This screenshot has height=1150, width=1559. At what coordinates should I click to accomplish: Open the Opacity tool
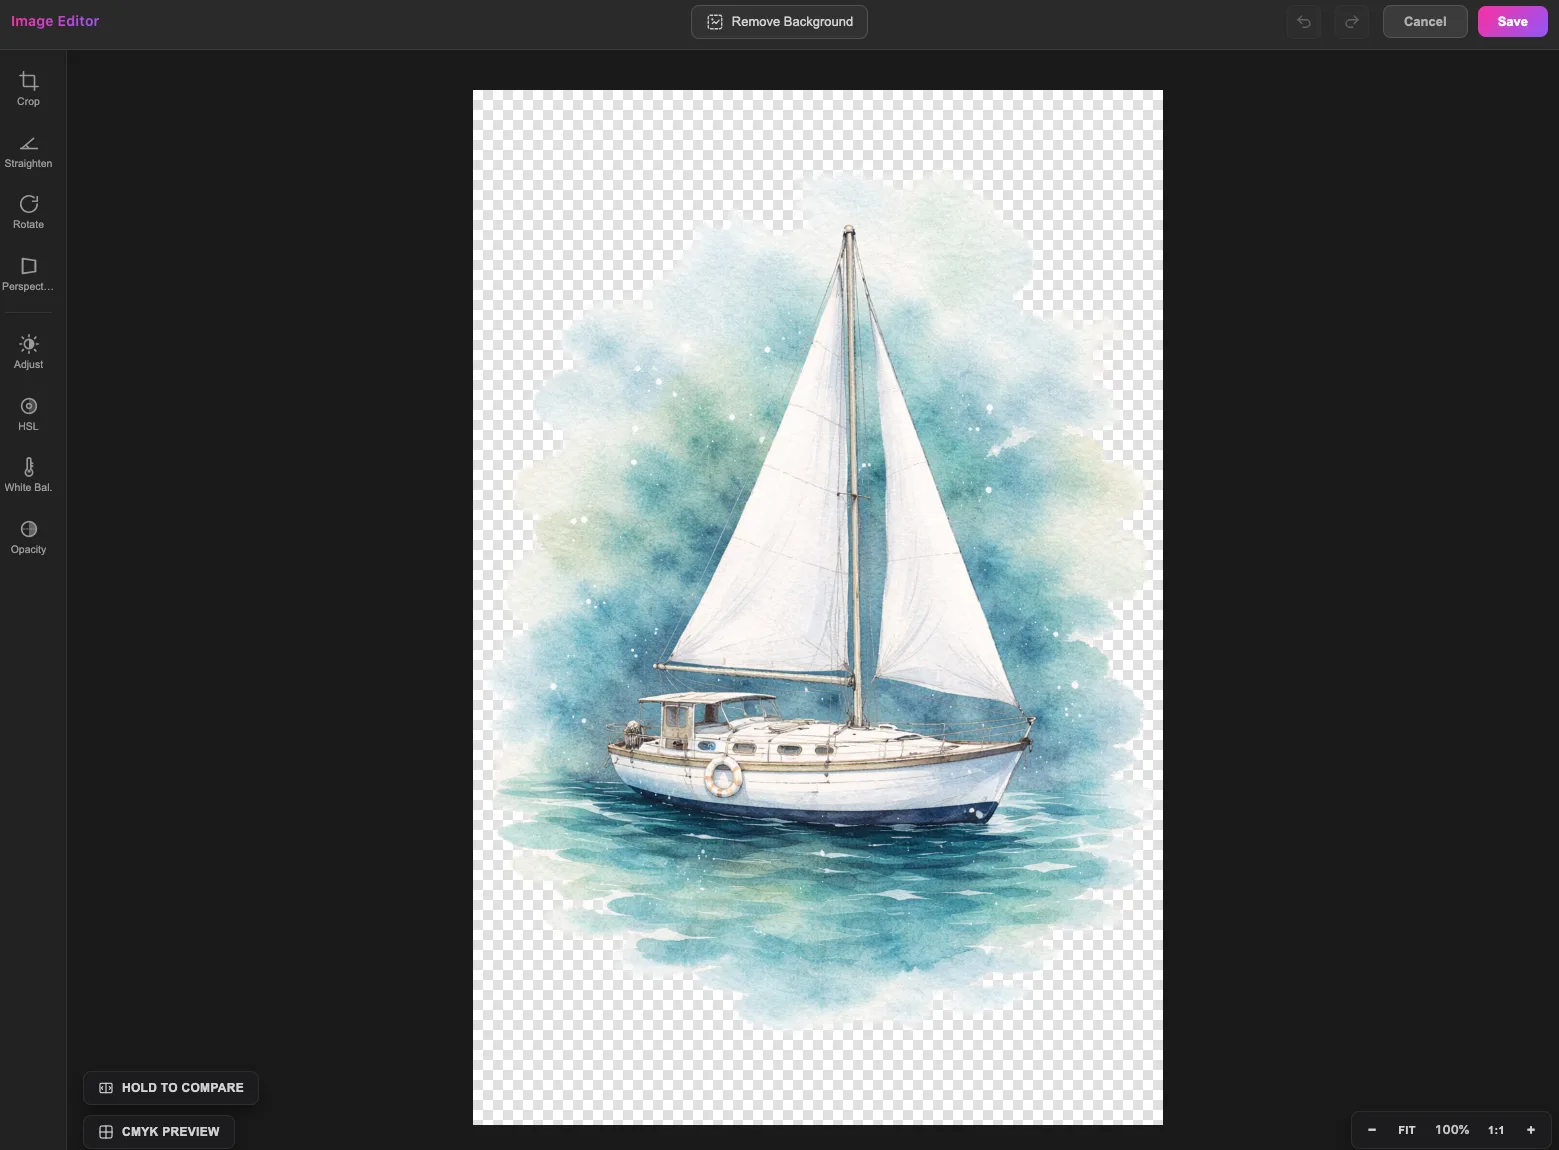tap(28, 537)
